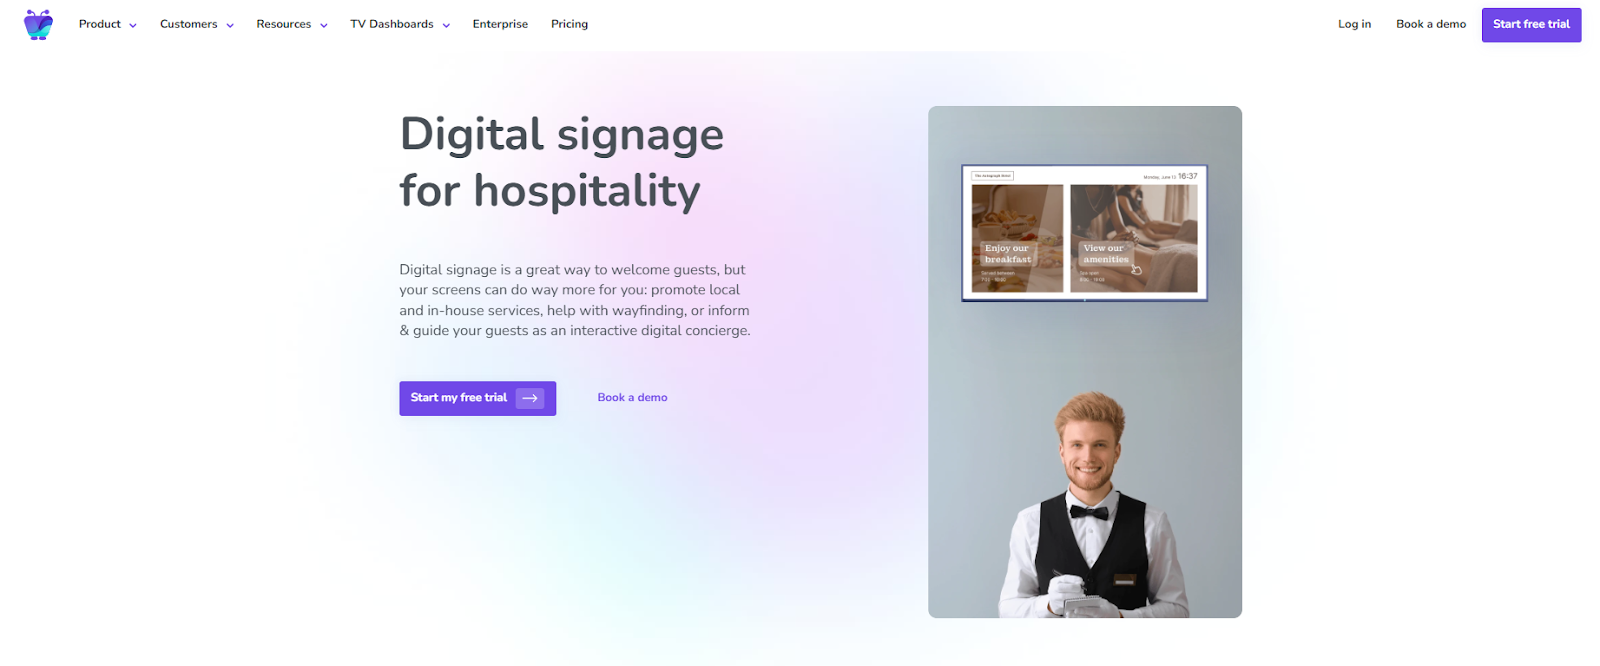Expand the Product dropdown chevron

coord(133,25)
